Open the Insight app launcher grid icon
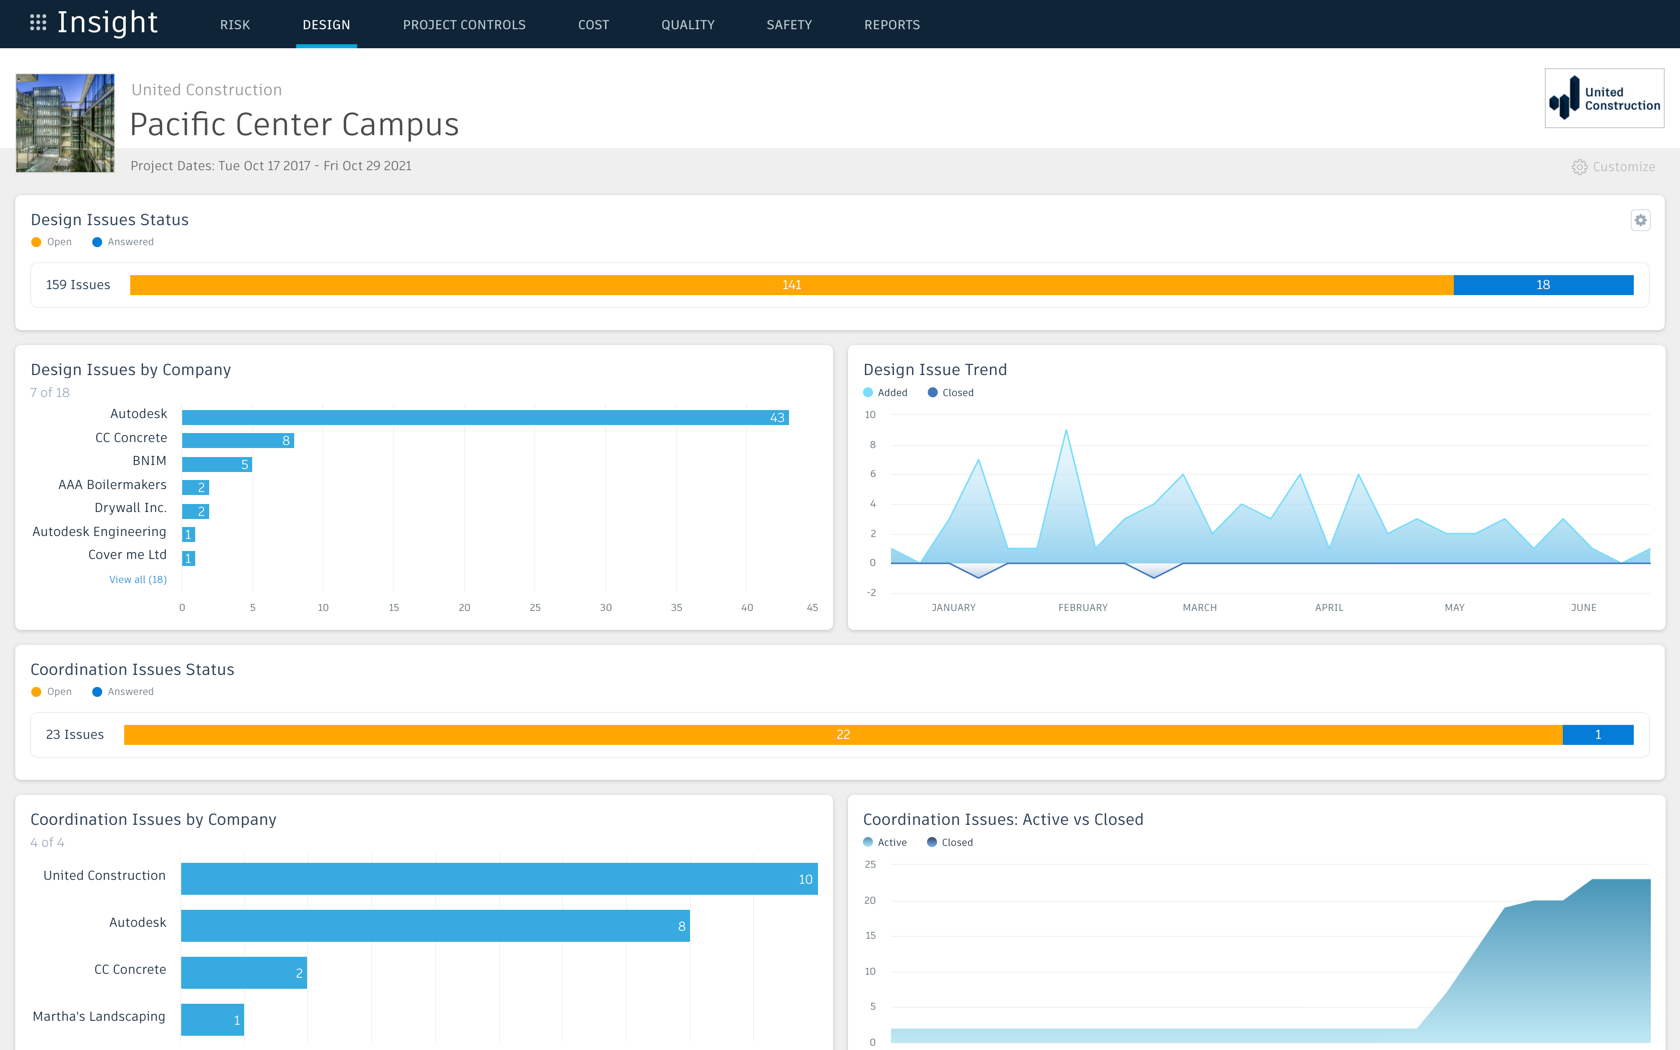 coord(38,24)
